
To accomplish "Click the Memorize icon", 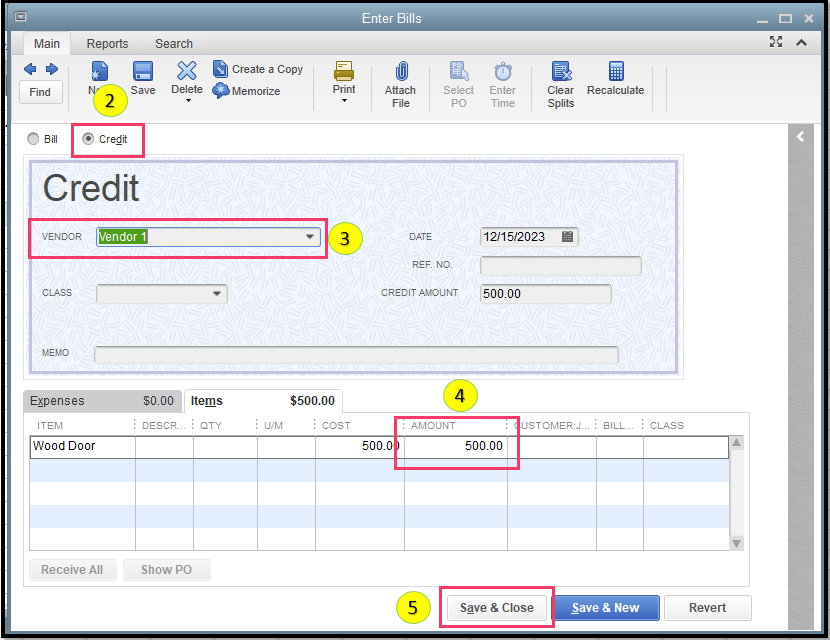I will tap(220, 91).
